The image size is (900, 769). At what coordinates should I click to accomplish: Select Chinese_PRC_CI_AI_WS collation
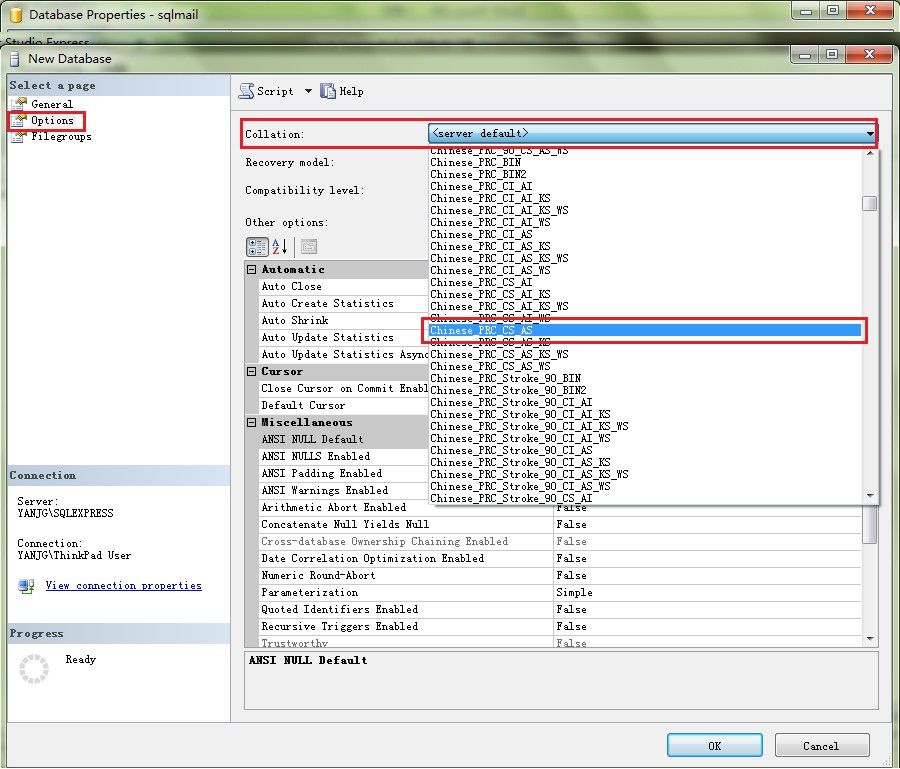pos(490,223)
